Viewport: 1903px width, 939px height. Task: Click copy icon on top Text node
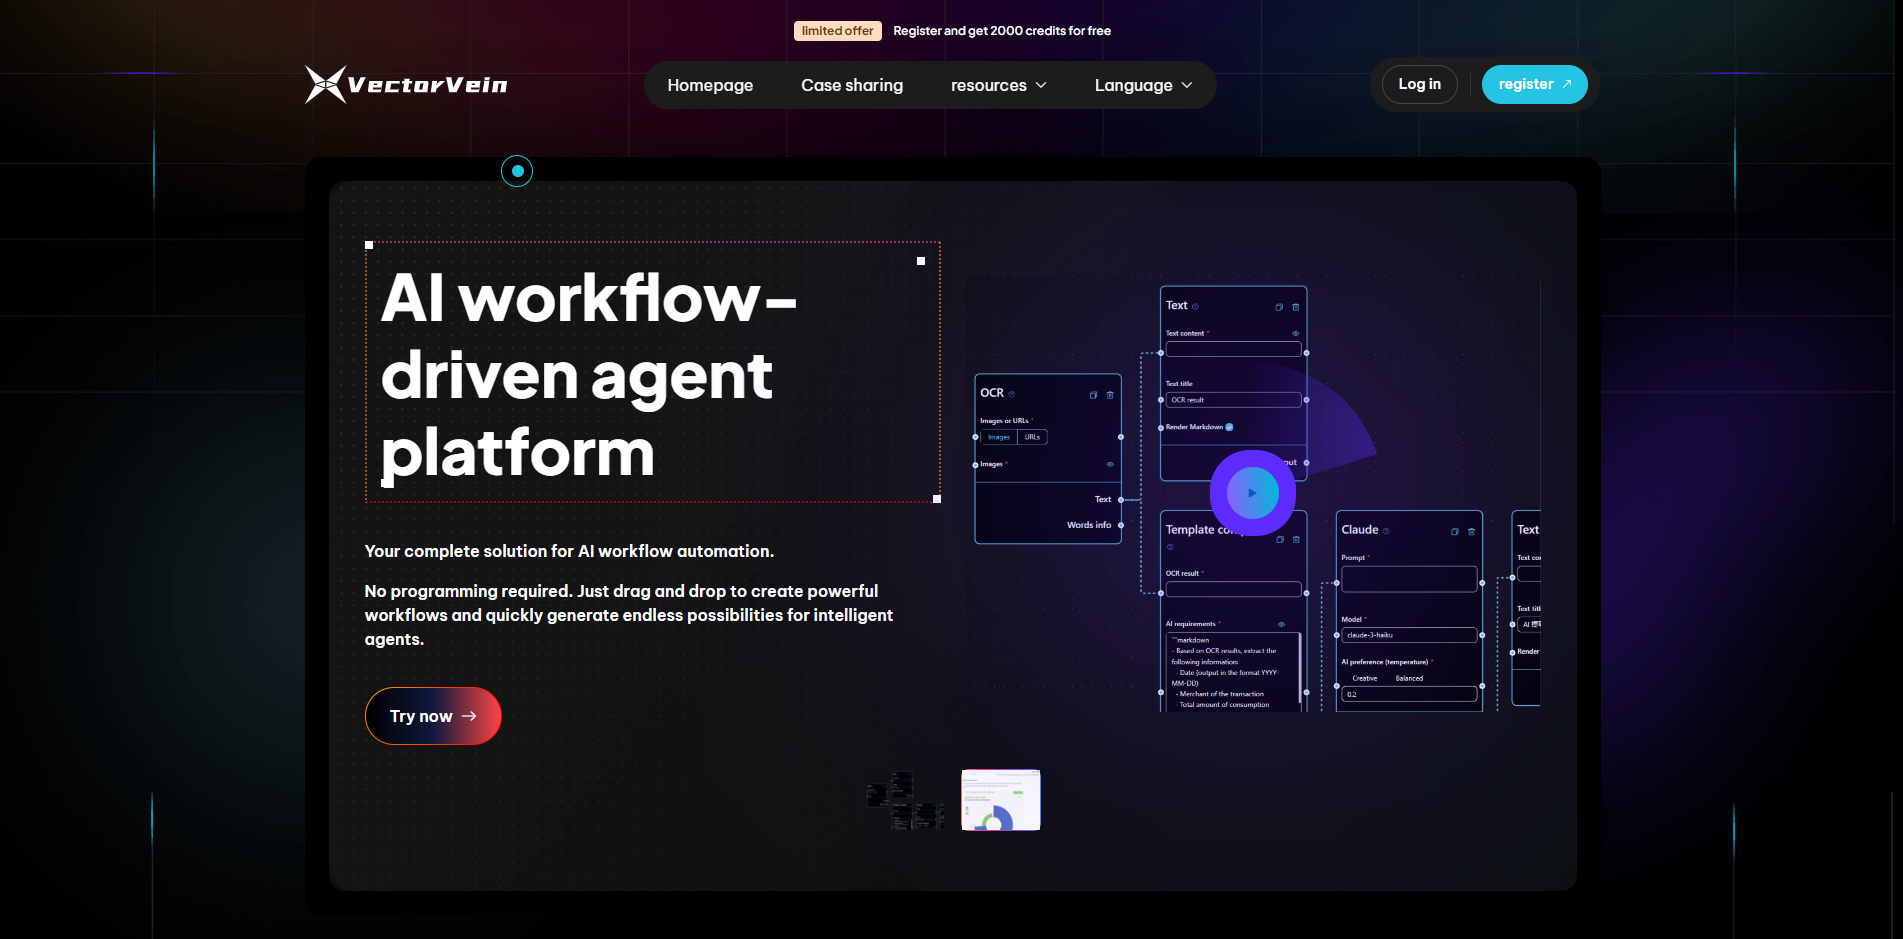tap(1279, 307)
